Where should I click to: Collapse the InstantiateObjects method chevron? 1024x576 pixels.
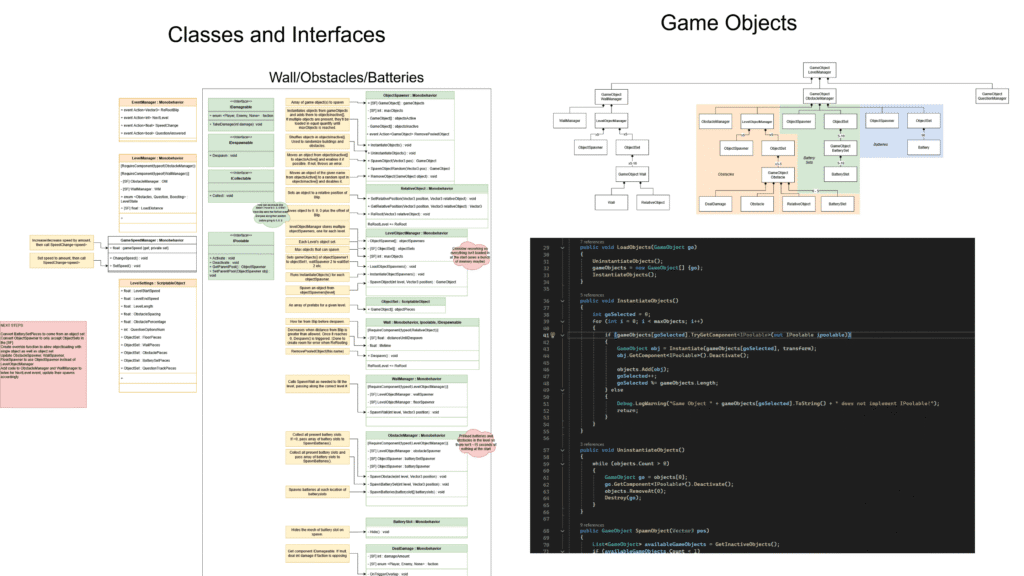point(562,301)
